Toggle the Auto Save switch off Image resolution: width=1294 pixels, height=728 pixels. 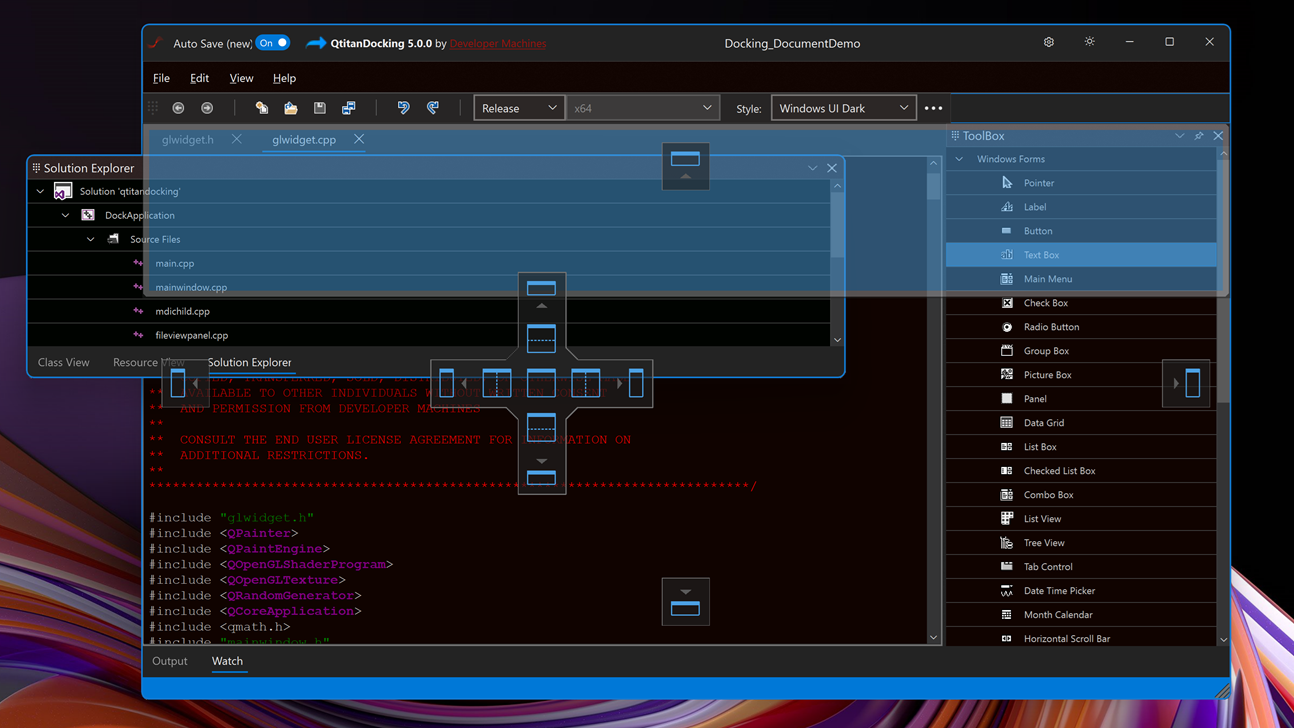pos(272,42)
